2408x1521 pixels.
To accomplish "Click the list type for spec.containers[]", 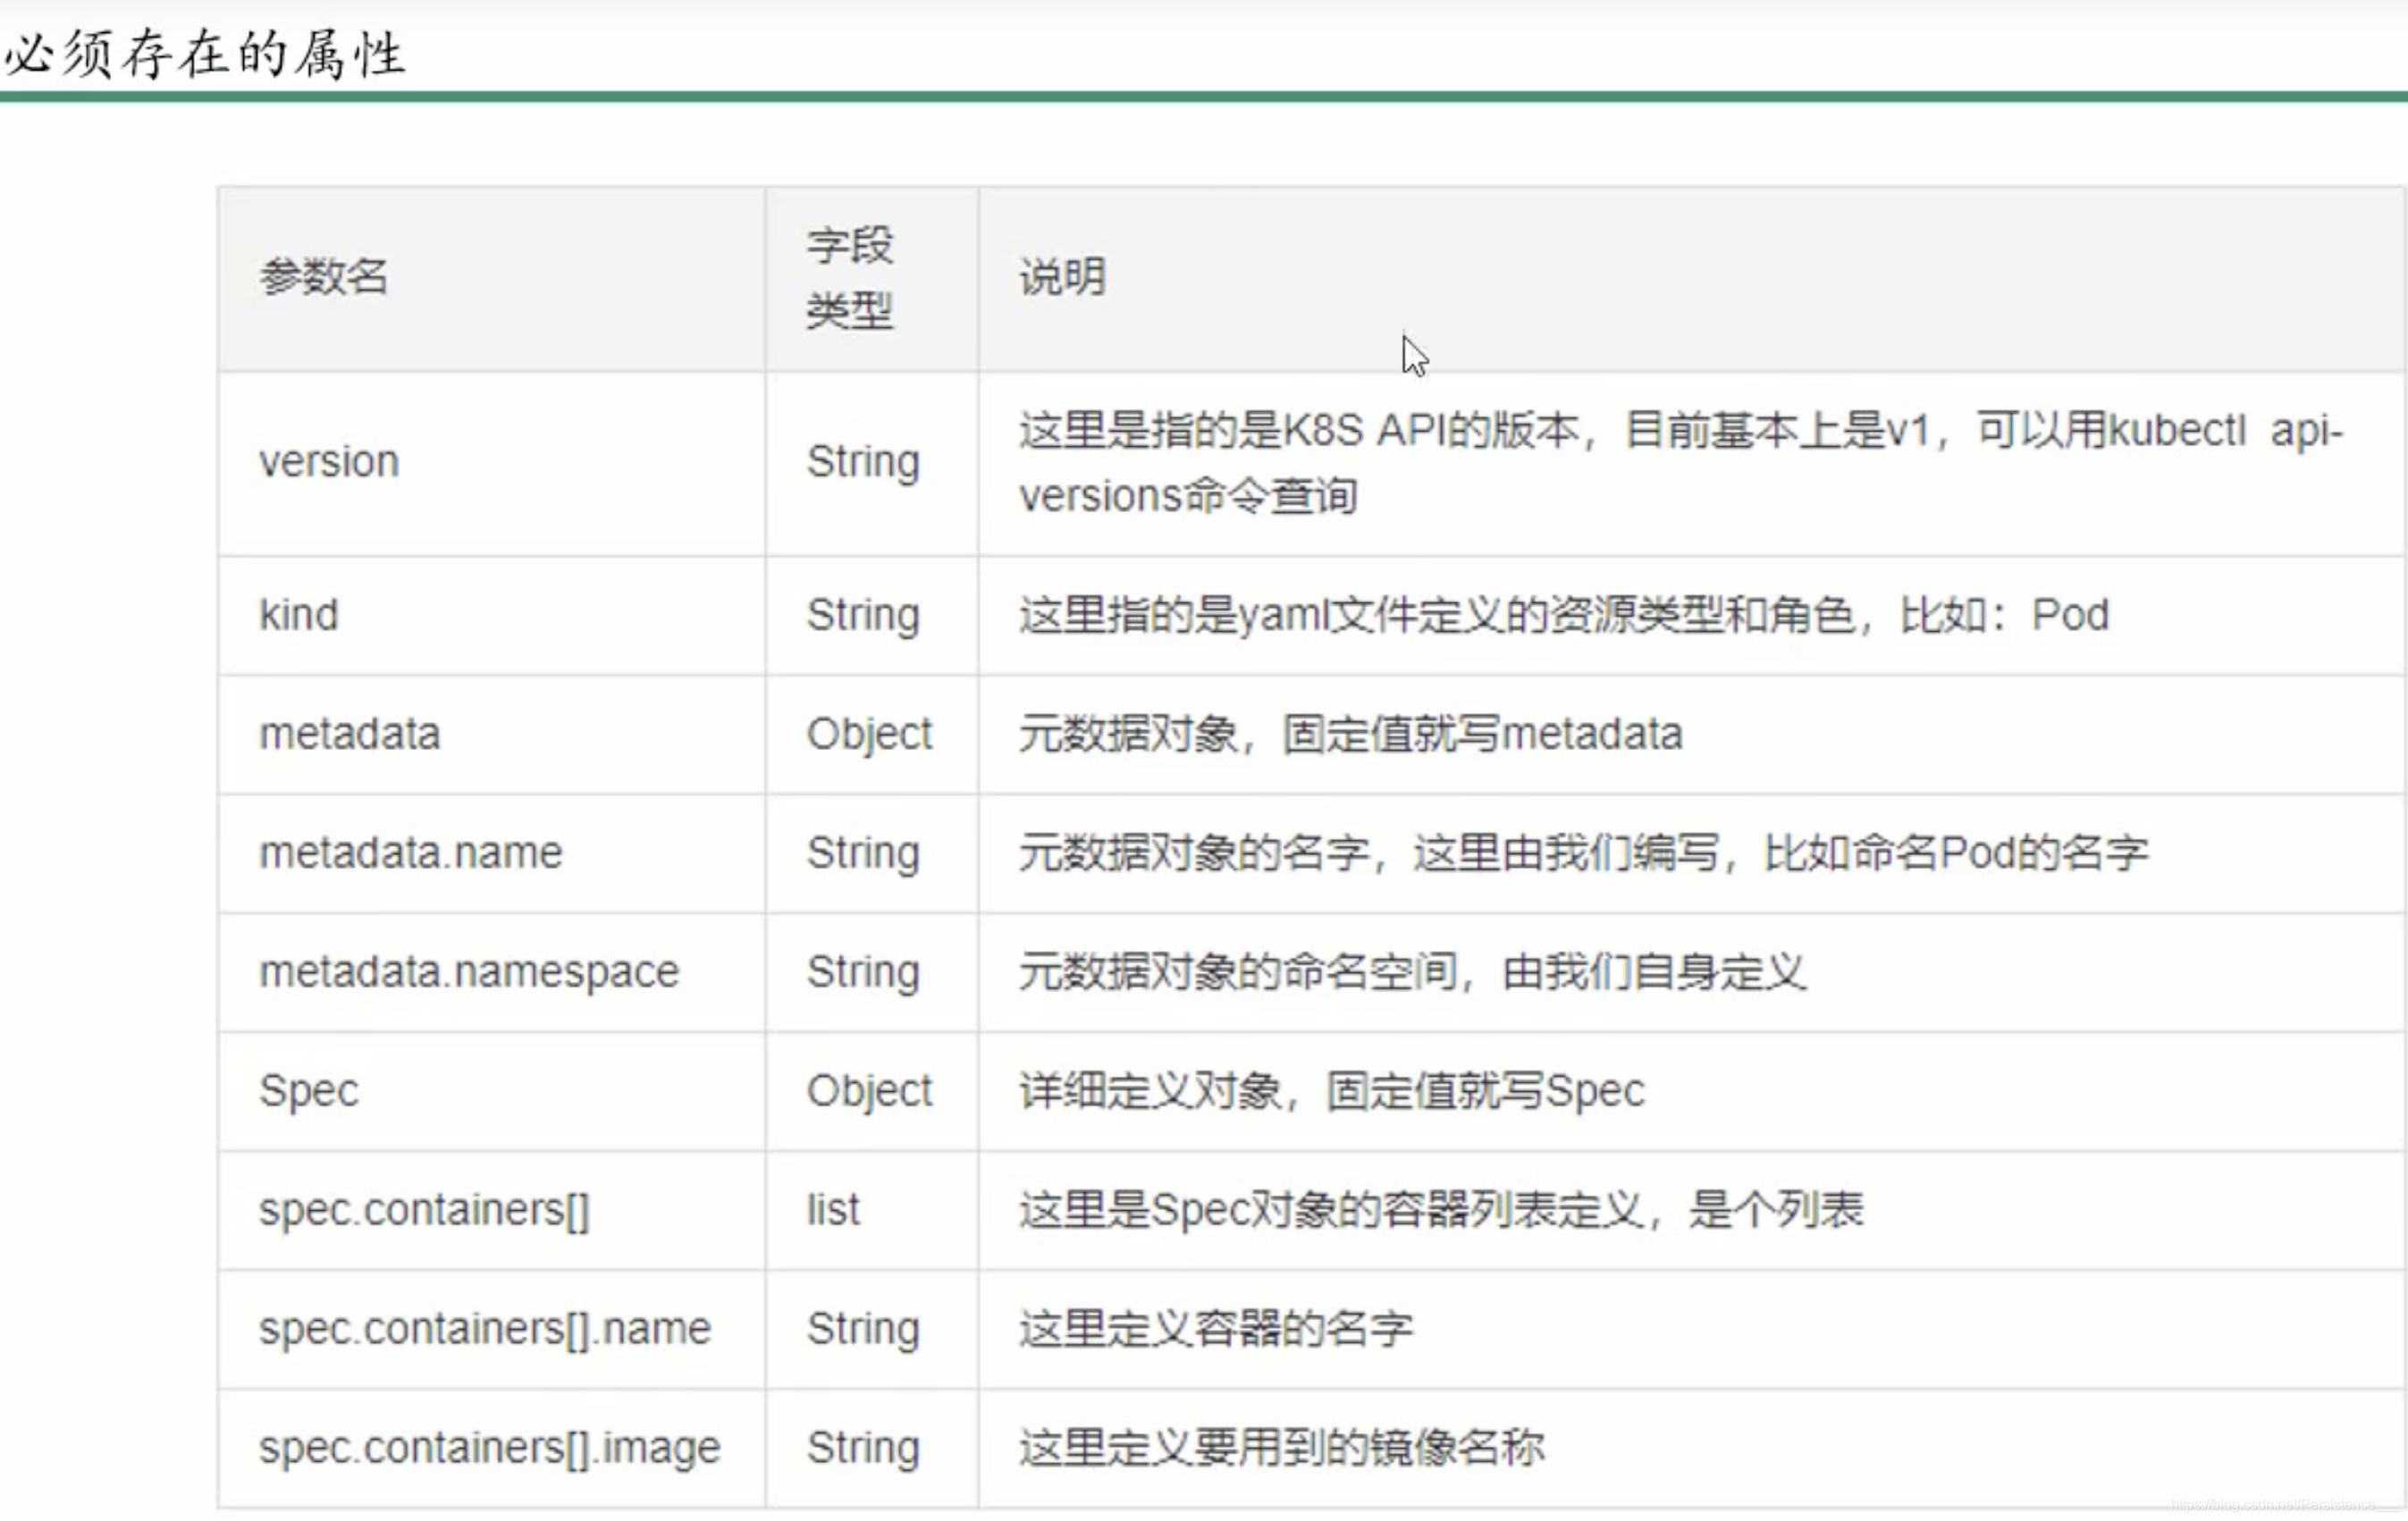I will click(x=832, y=1209).
